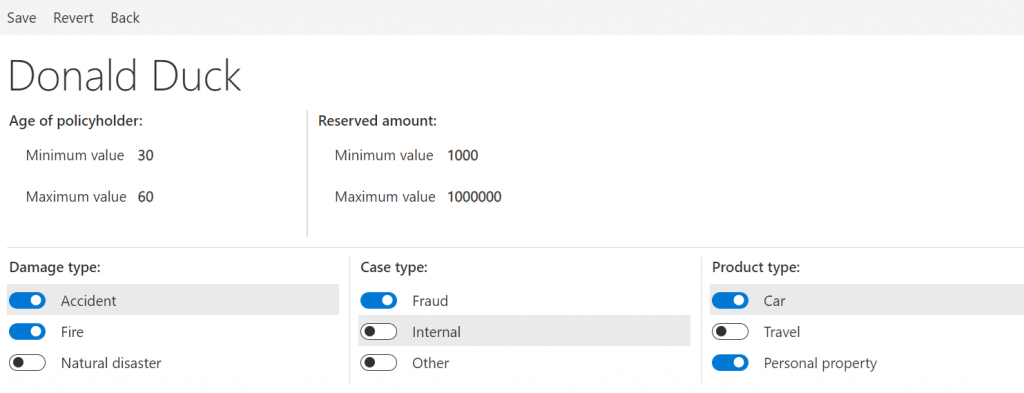1024x393 pixels.
Task: Click Revert in the top bar
Action: [x=73, y=18]
